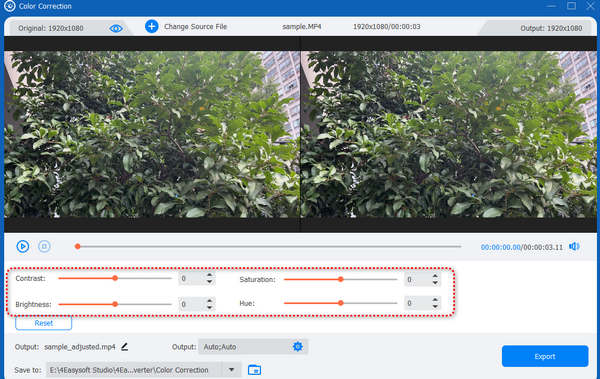The width and height of the screenshot is (600, 379).
Task: Click the Hue slider handle
Action: (341, 303)
